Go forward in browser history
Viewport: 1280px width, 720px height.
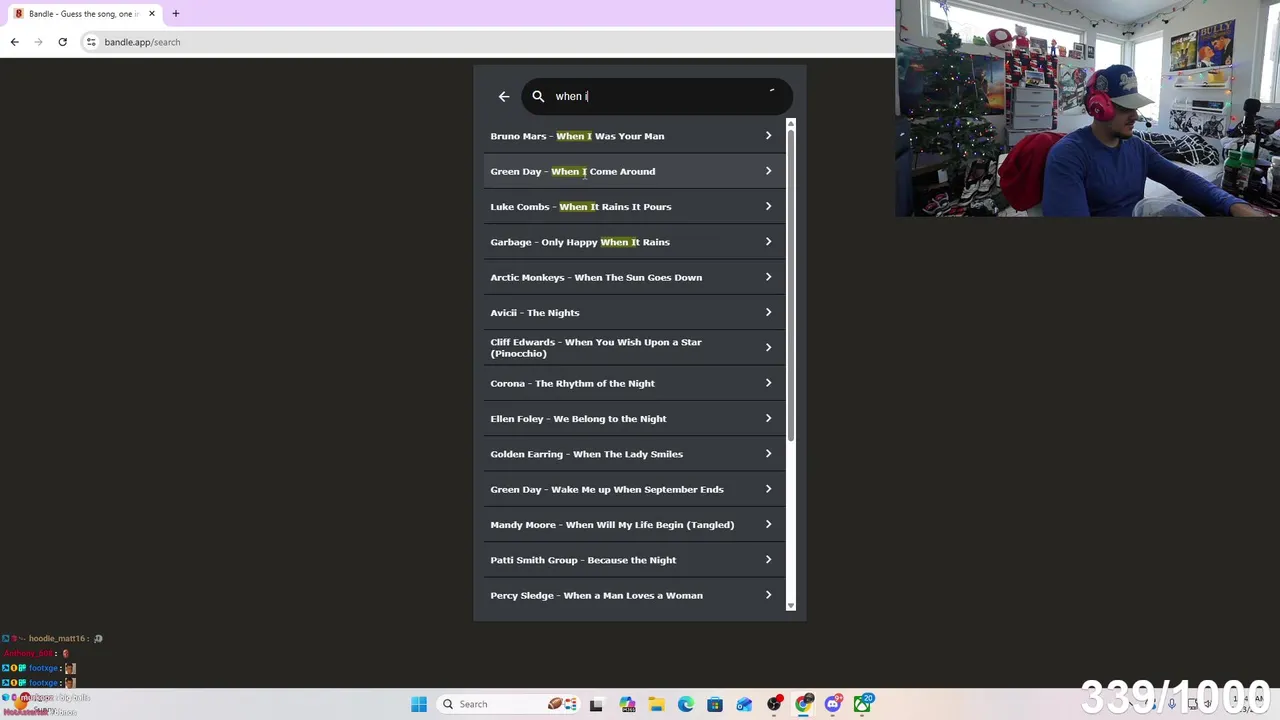pos(38,42)
